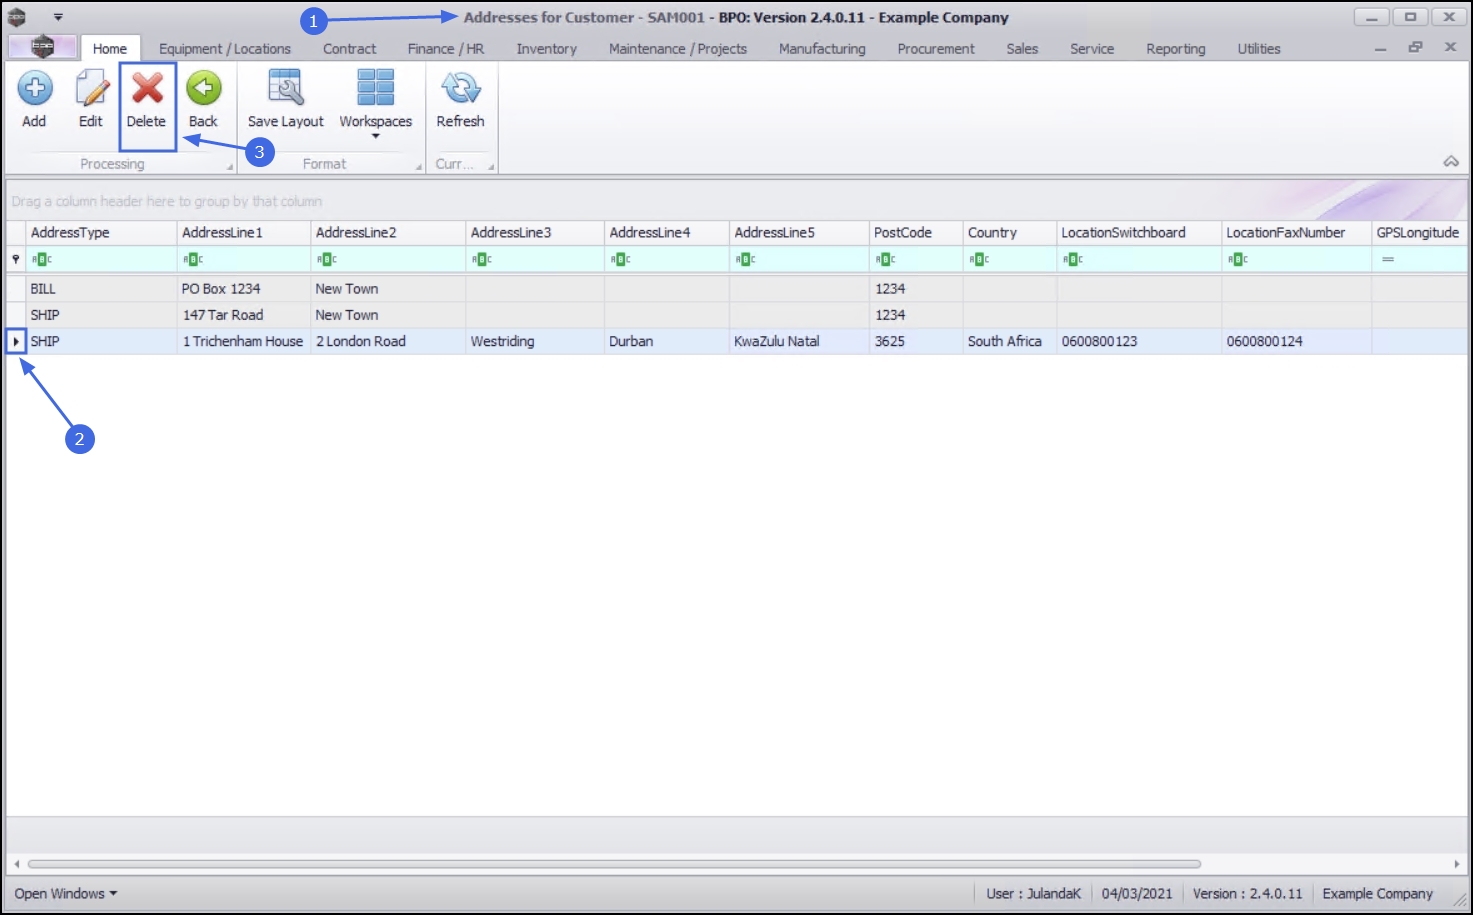Click the '3625' post code cell

point(916,341)
